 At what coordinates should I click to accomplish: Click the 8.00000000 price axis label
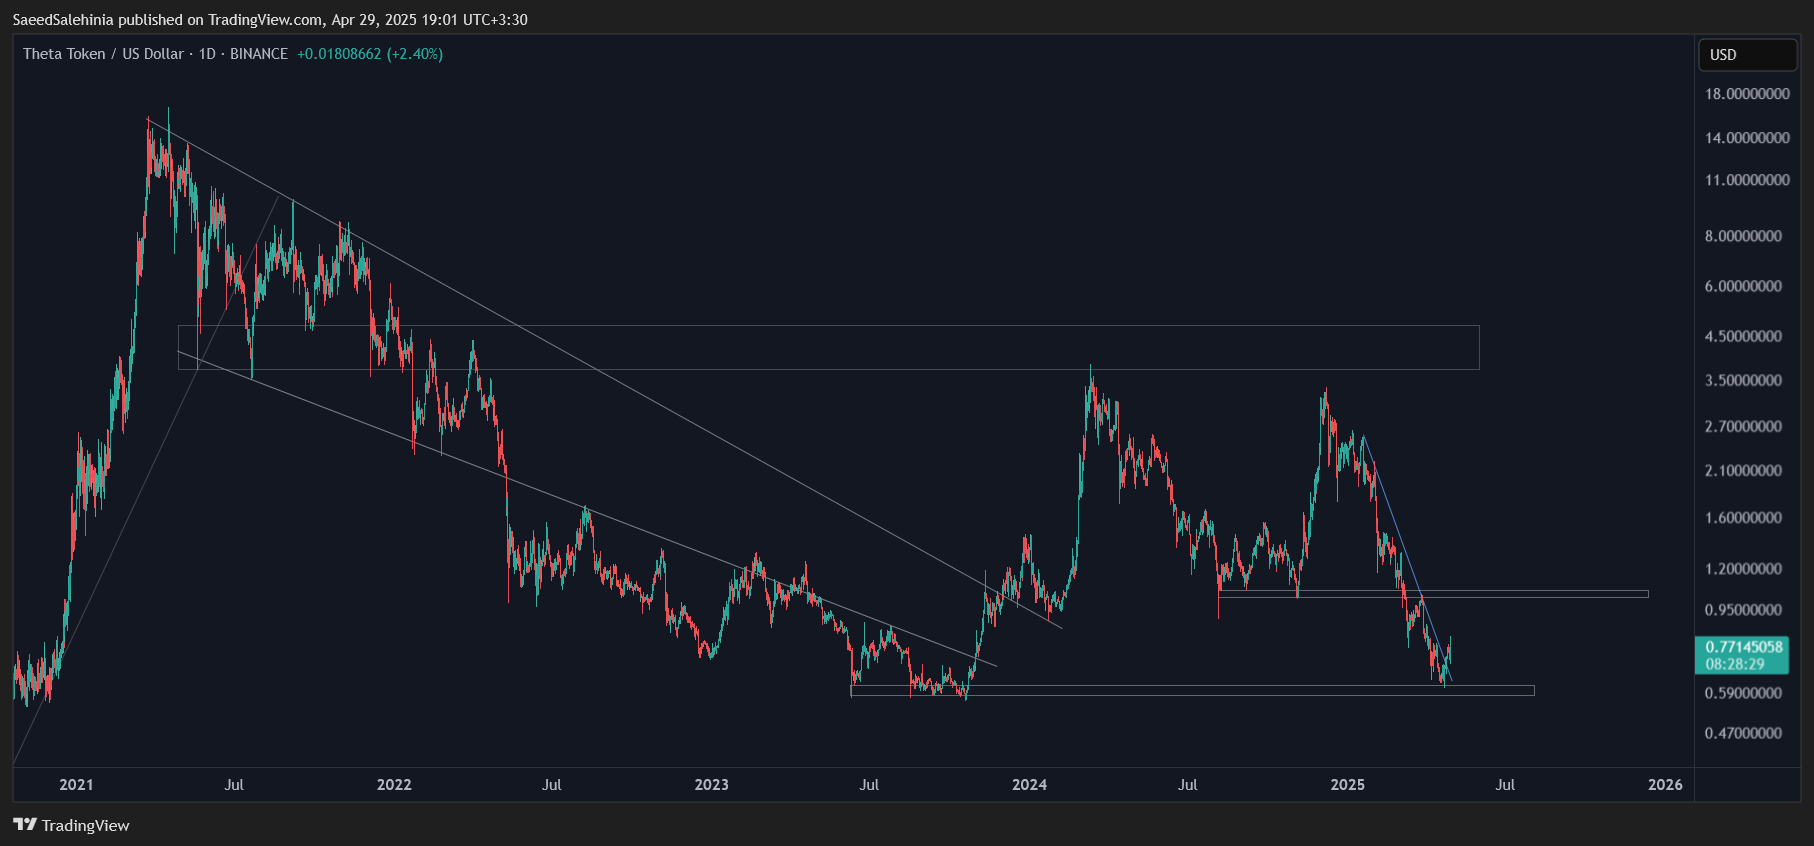pos(1743,237)
